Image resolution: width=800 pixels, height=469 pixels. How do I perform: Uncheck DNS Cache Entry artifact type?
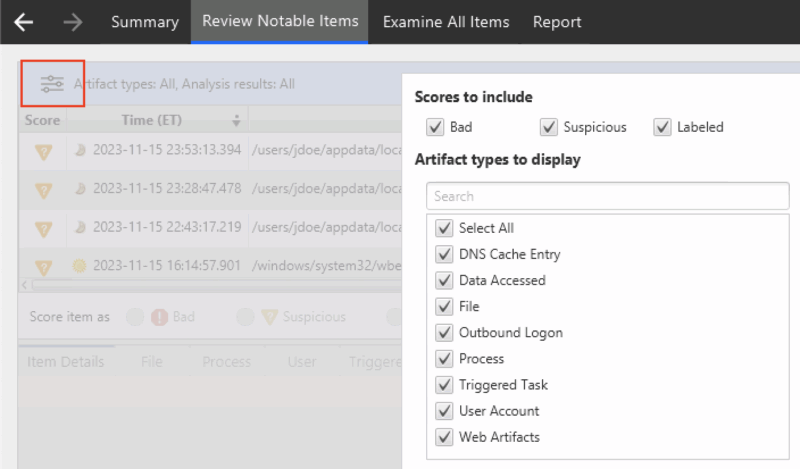[444, 254]
